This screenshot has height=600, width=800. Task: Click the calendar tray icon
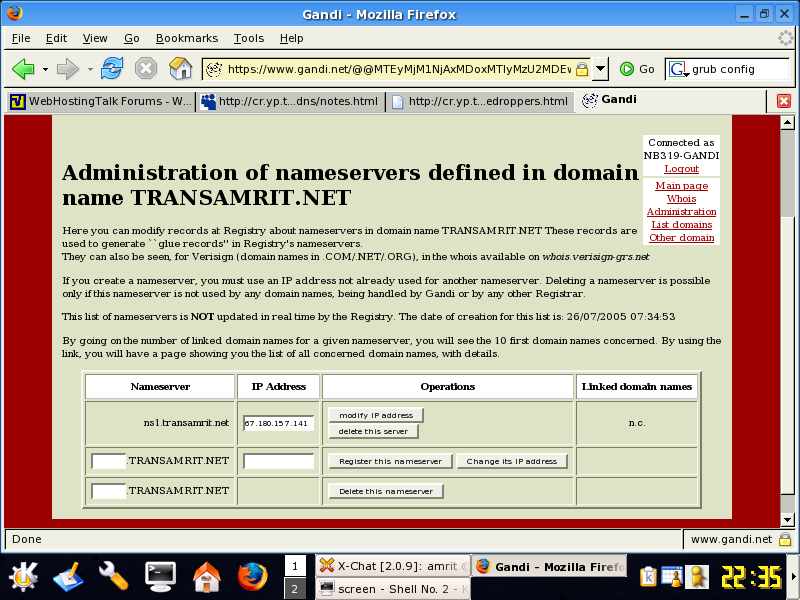(672, 577)
